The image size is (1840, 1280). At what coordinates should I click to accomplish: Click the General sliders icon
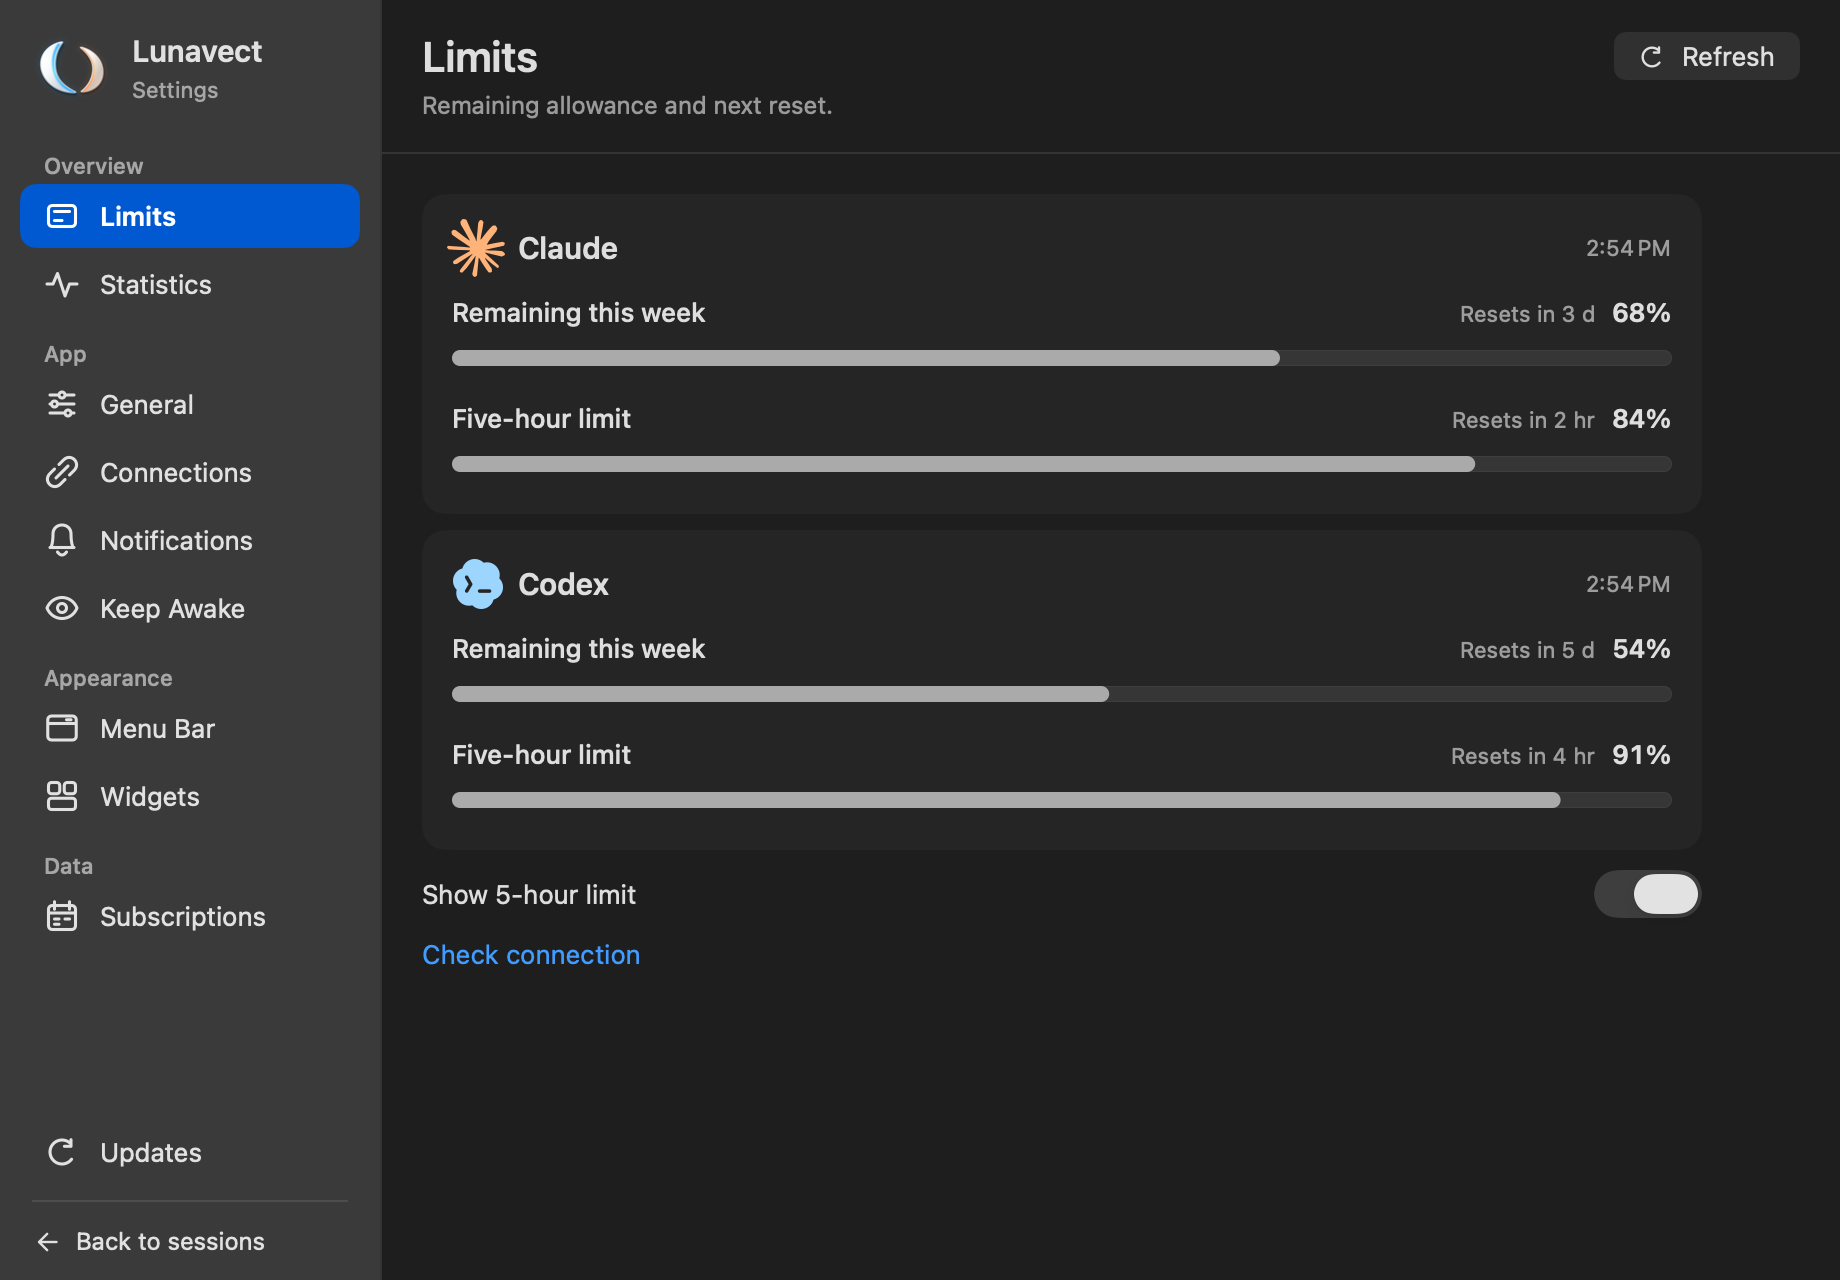62,405
